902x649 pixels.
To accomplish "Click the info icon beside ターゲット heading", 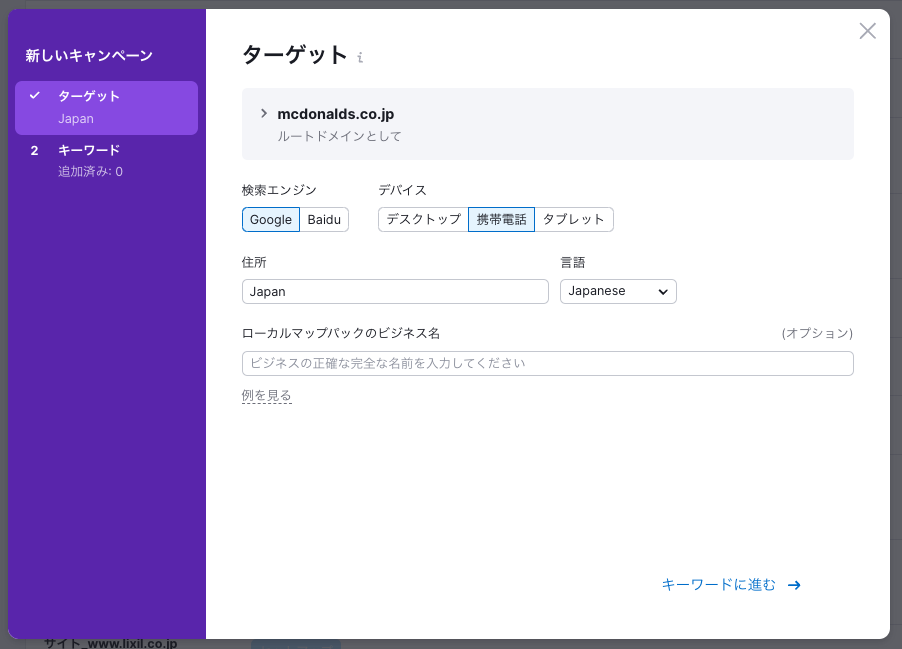I will [360, 58].
